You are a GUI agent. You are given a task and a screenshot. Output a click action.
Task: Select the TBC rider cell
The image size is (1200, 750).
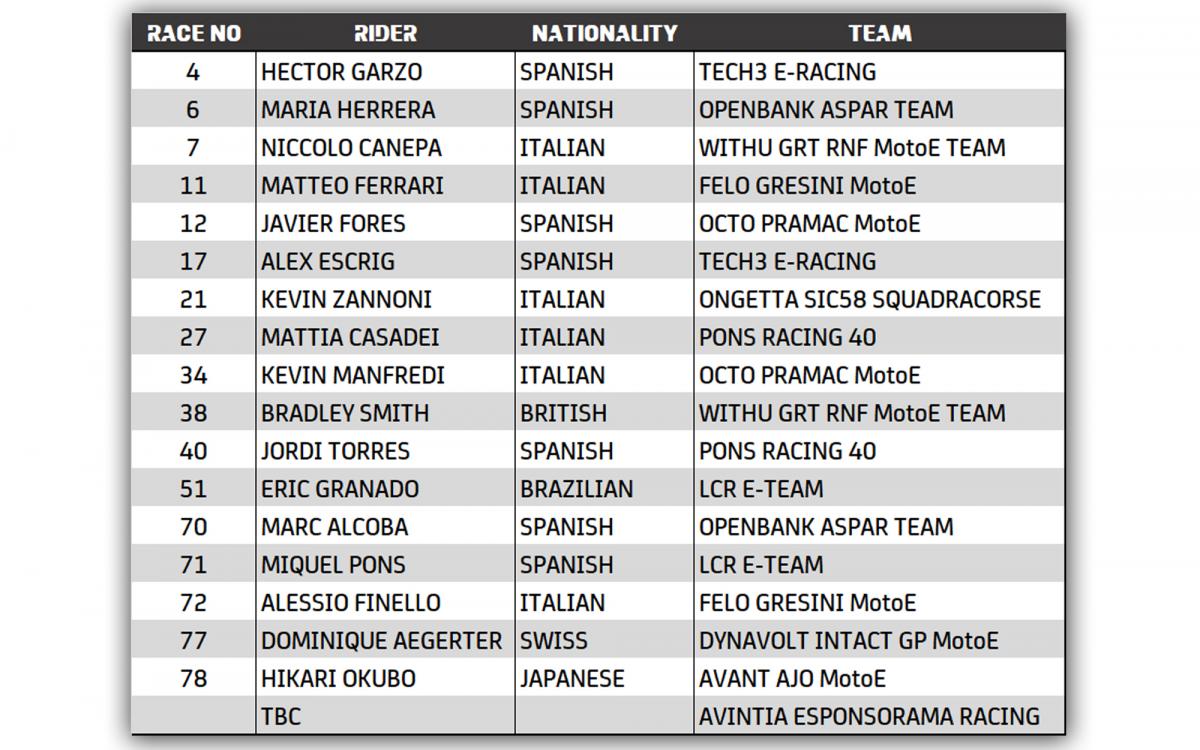pos(281,717)
